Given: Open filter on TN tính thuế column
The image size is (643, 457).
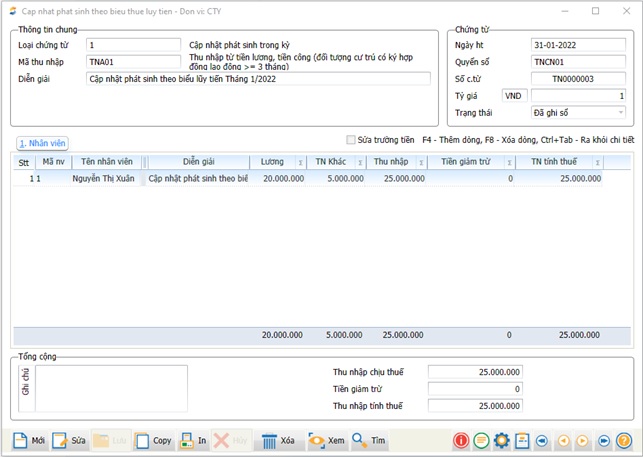Looking at the screenshot, I should [598, 162].
